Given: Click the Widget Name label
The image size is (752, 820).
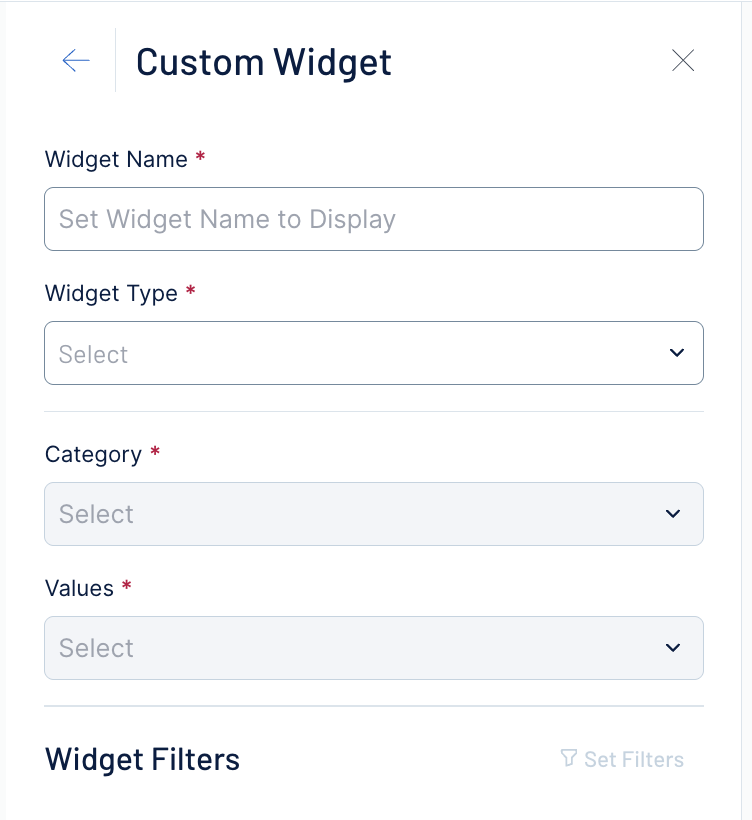Looking at the screenshot, I should pos(116,160).
